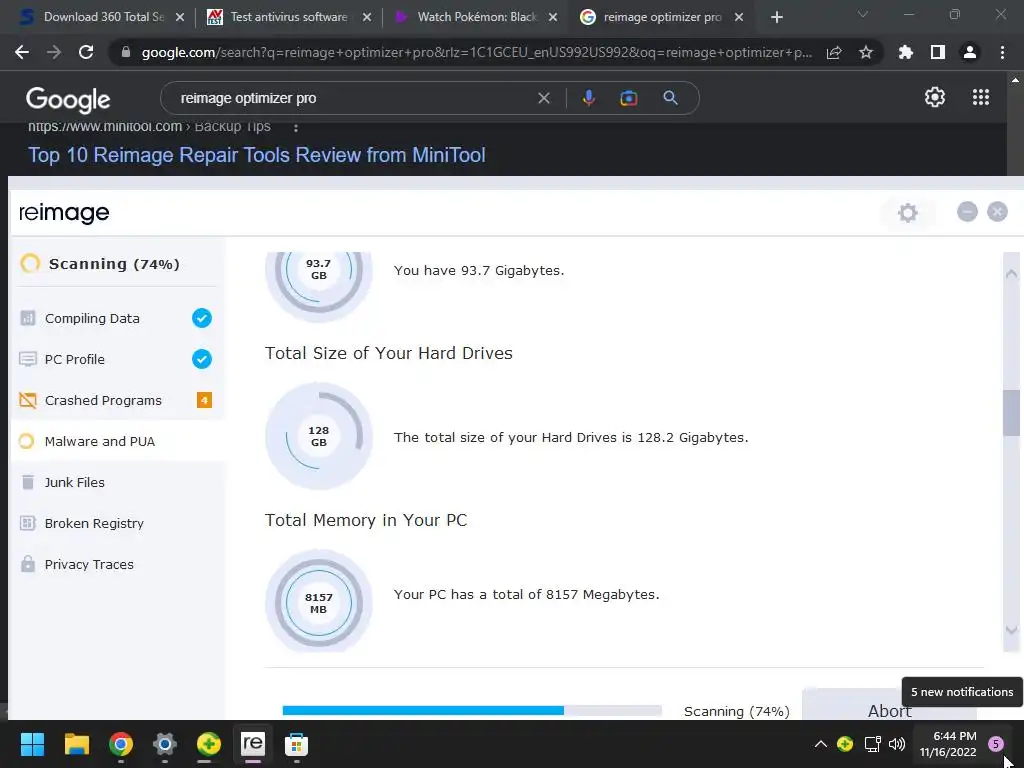Open a new Chrome tab
The height and width of the screenshot is (768, 1024).
pyautogui.click(x=776, y=18)
